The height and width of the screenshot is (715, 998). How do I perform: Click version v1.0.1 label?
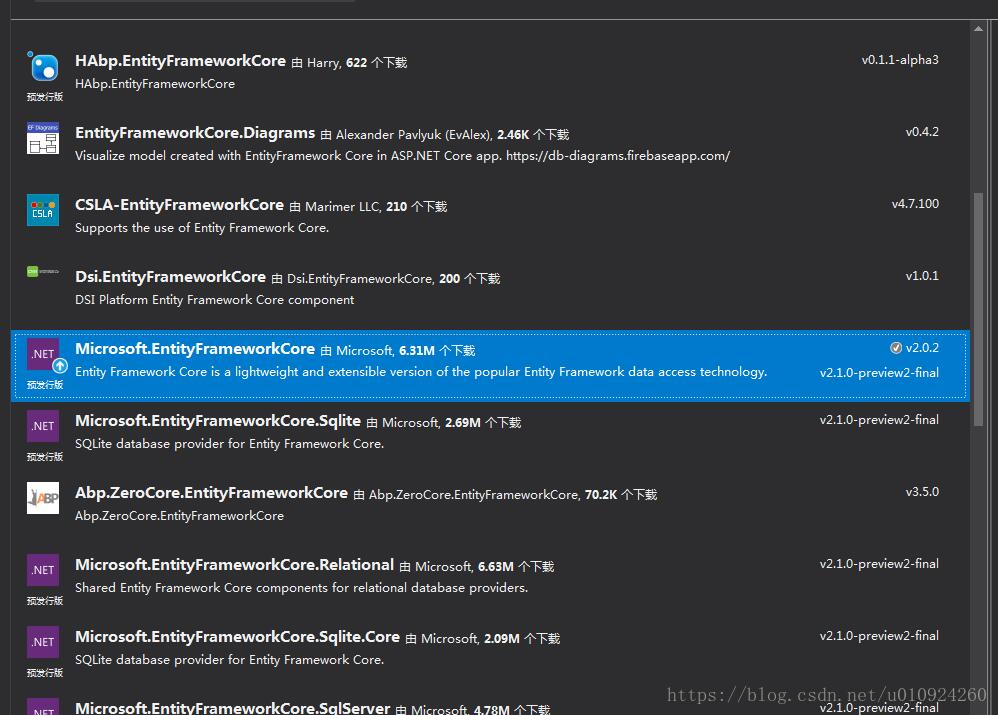(922, 276)
